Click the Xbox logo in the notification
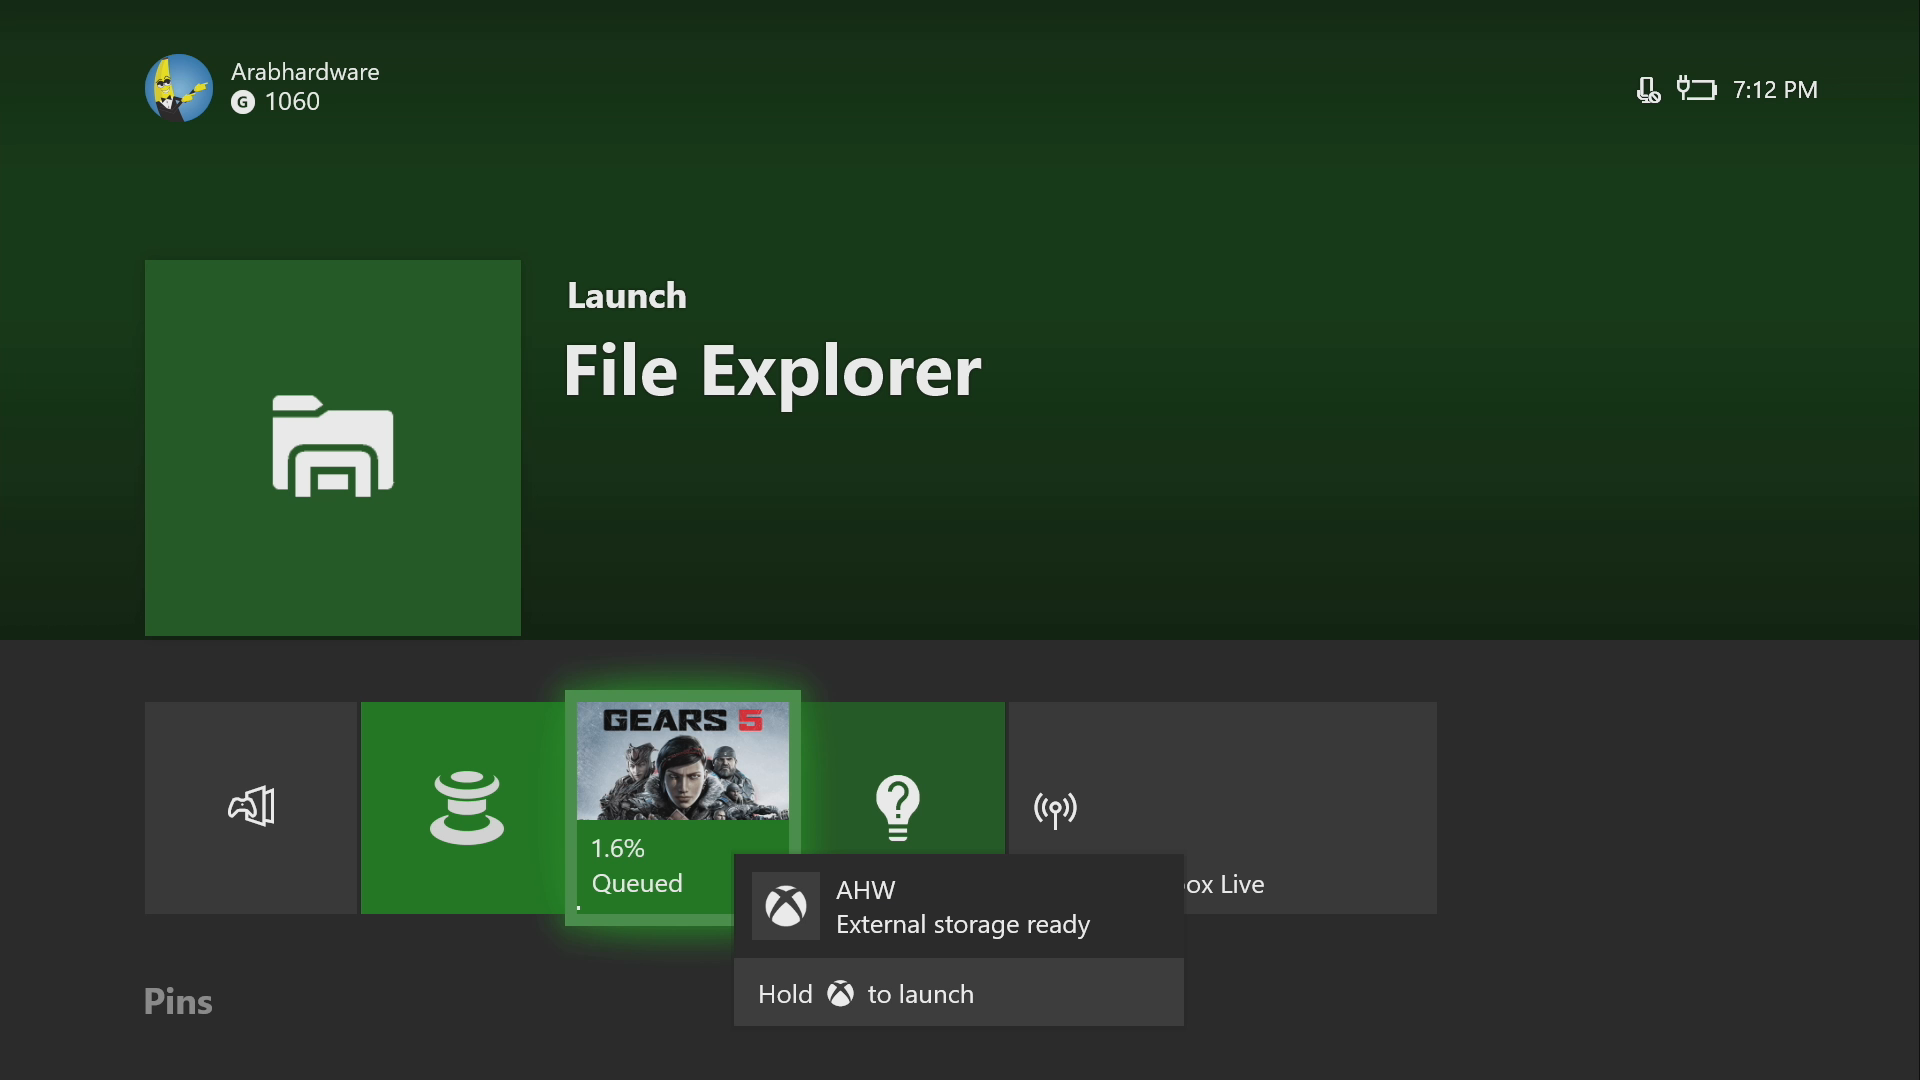1920x1080 pixels. (786, 906)
